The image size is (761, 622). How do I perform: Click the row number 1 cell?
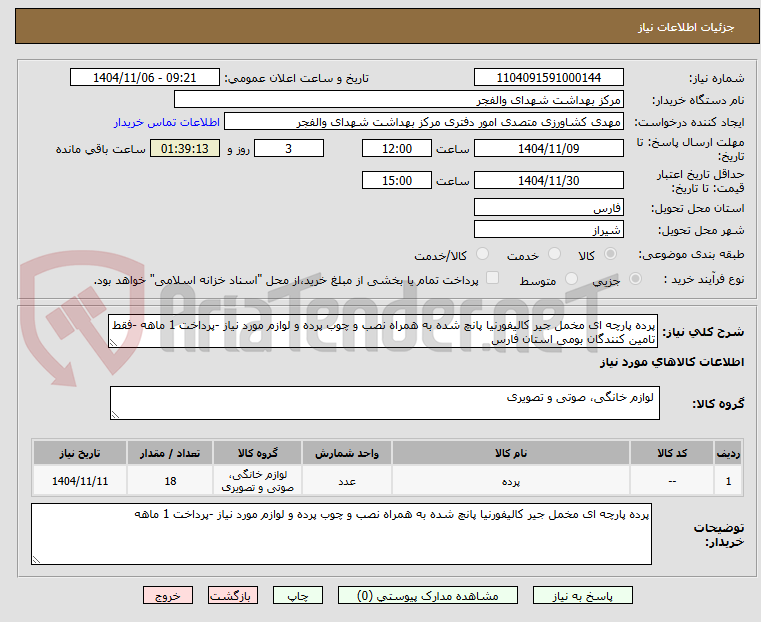[728, 481]
